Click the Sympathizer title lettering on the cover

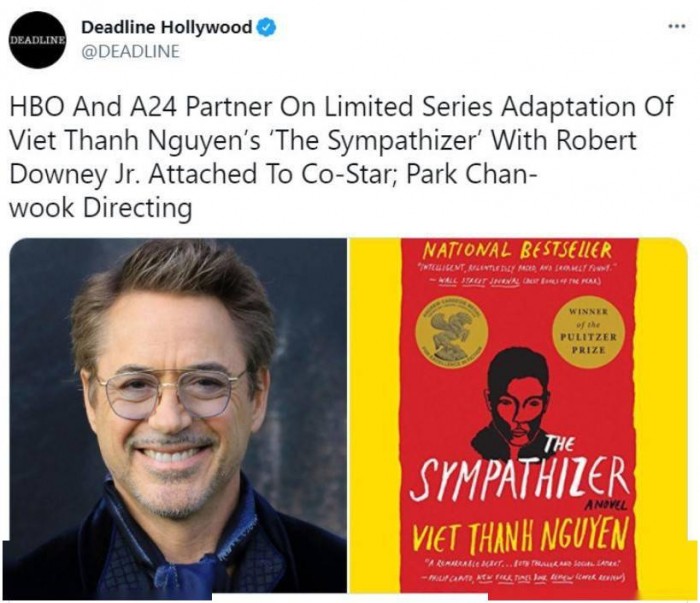tap(519, 476)
